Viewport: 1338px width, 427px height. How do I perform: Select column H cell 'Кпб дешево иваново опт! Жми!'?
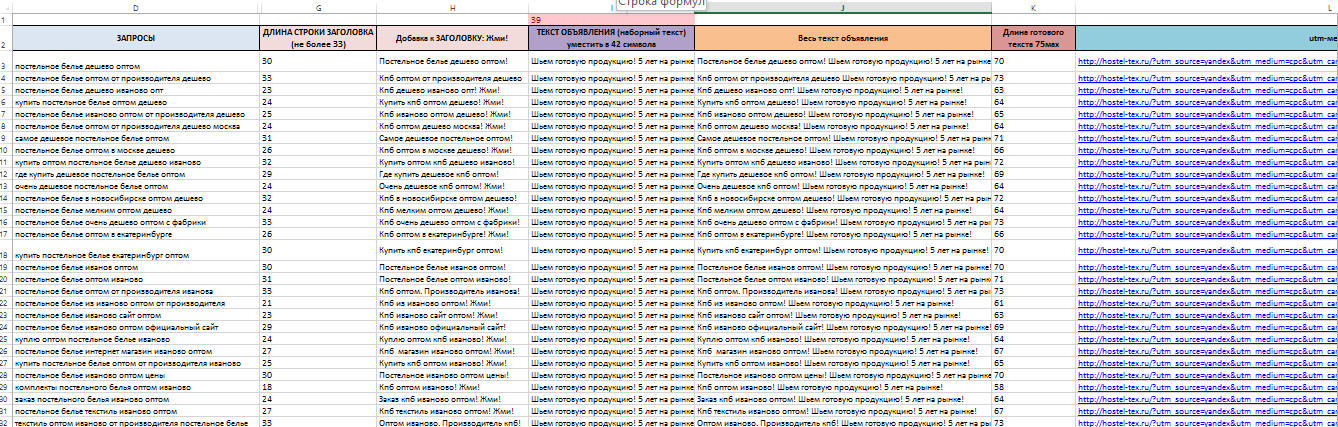coord(452,89)
